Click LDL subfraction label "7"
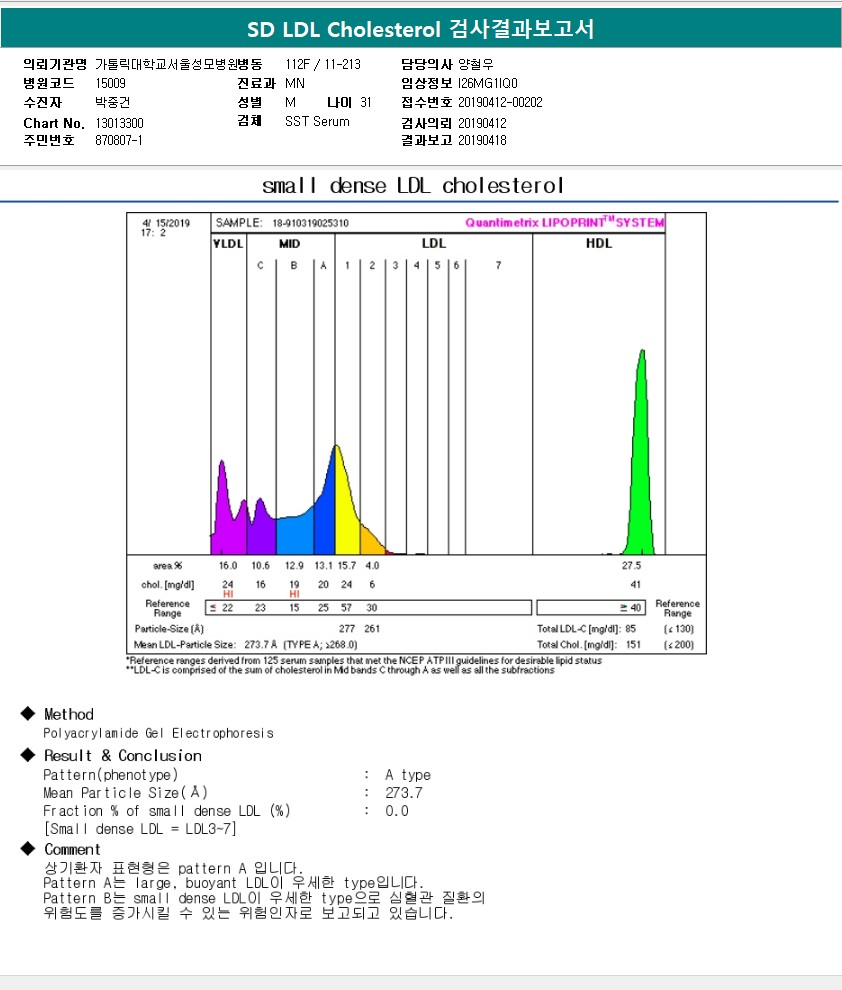Viewport: 842px width, 990px height. 499,265
